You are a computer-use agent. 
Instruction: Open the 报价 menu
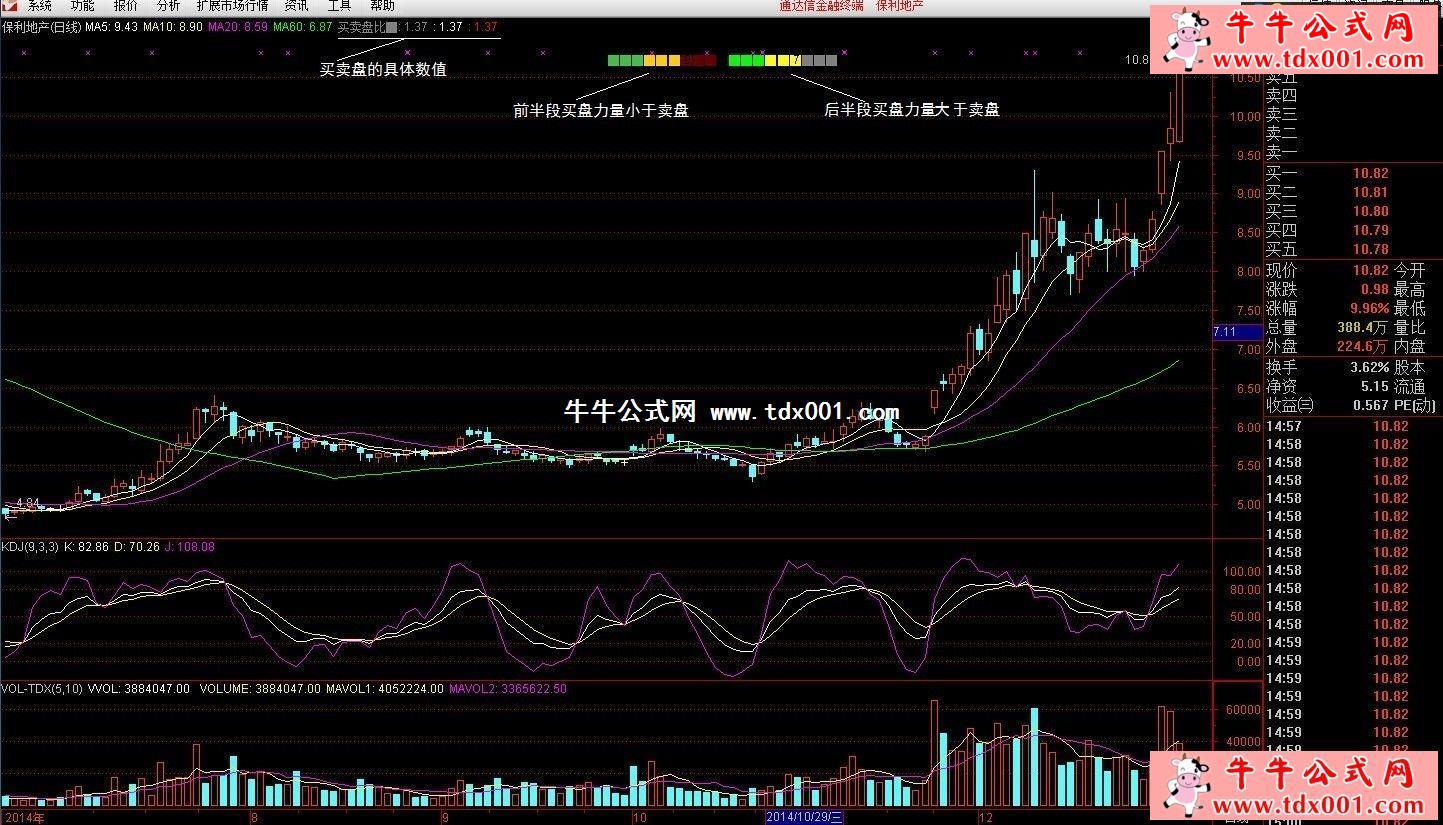click(126, 5)
